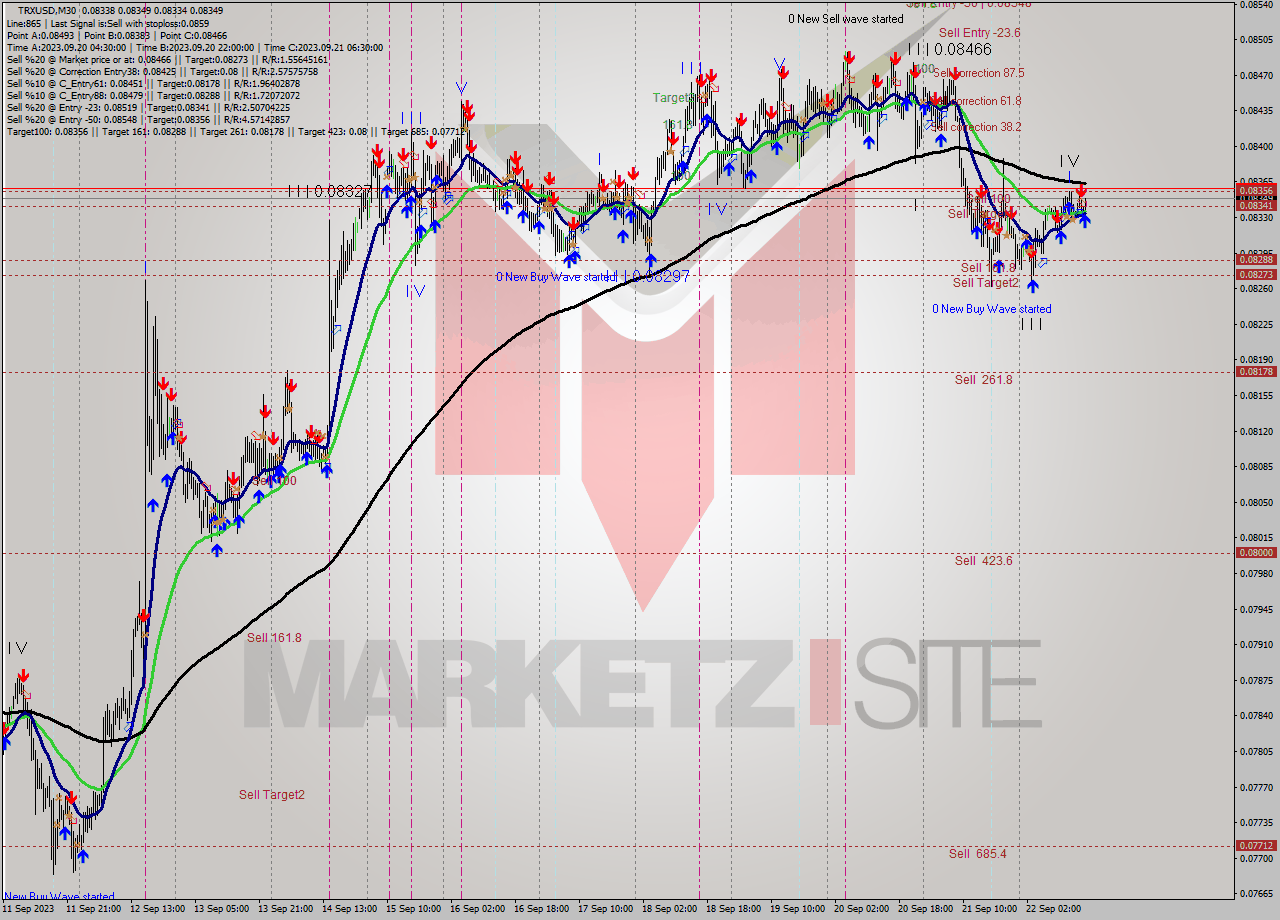The width and height of the screenshot is (1280, 920).
Task: Click the '11 Sep 21:00' time axis label
Action: (94, 910)
